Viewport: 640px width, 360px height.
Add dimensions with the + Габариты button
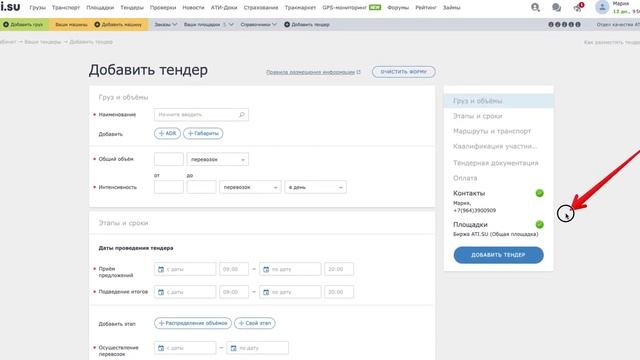(x=203, y=133)
